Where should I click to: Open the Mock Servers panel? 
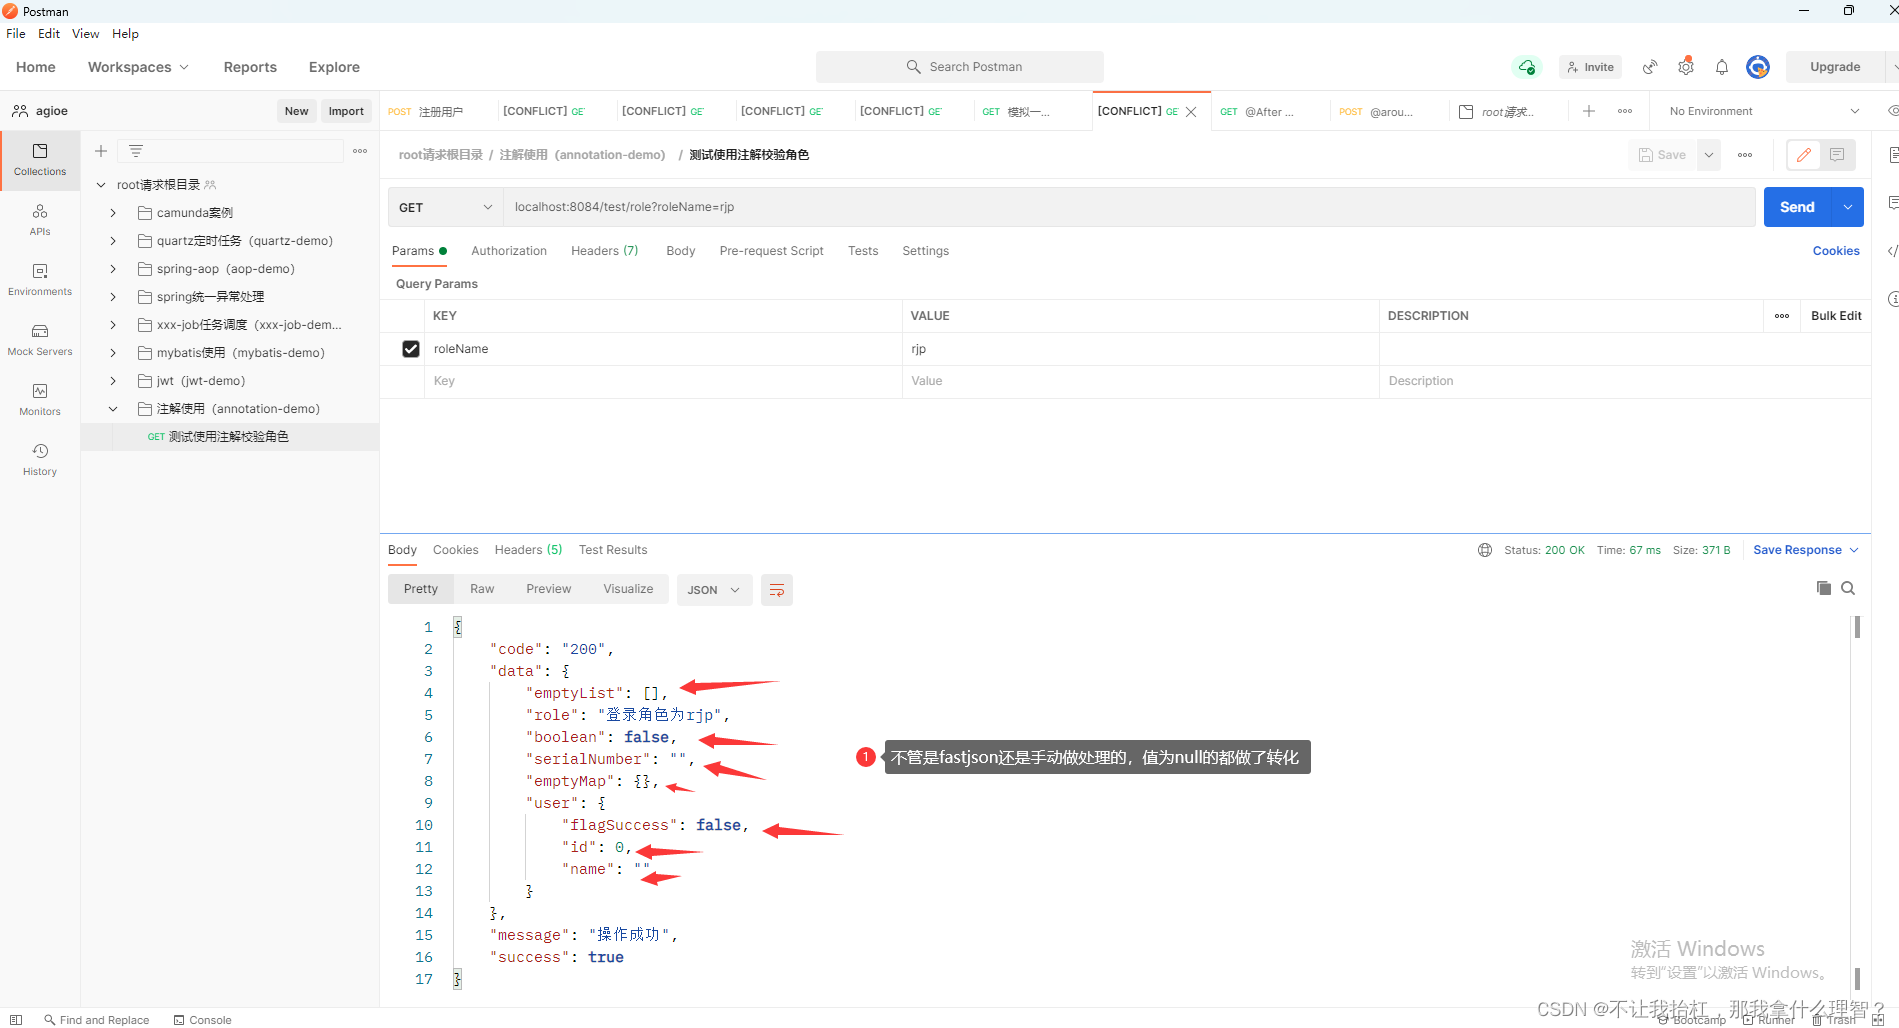[x=39, y=338]
